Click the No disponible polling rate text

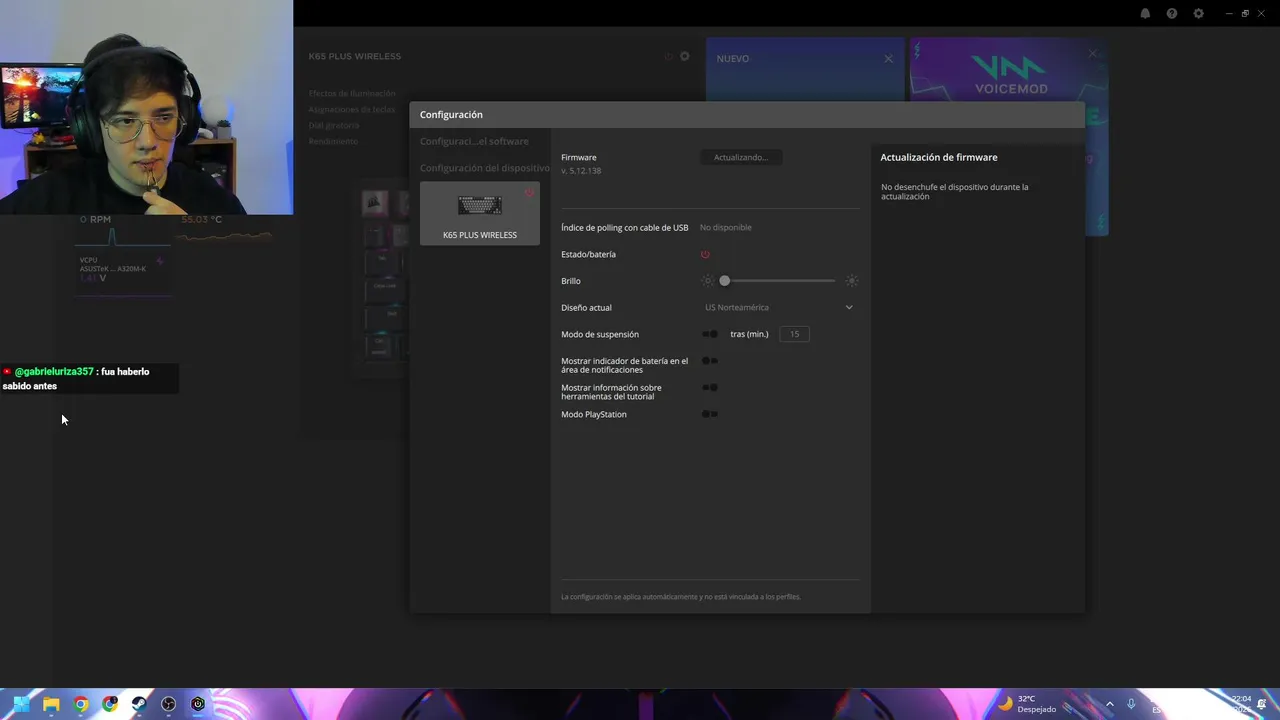pos(726,228)
